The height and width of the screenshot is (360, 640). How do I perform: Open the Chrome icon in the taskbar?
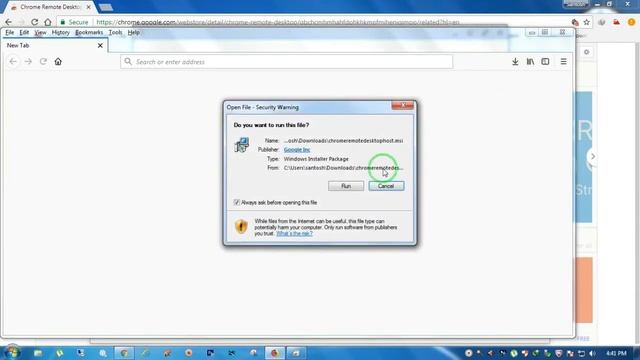[x=124, y=353]
